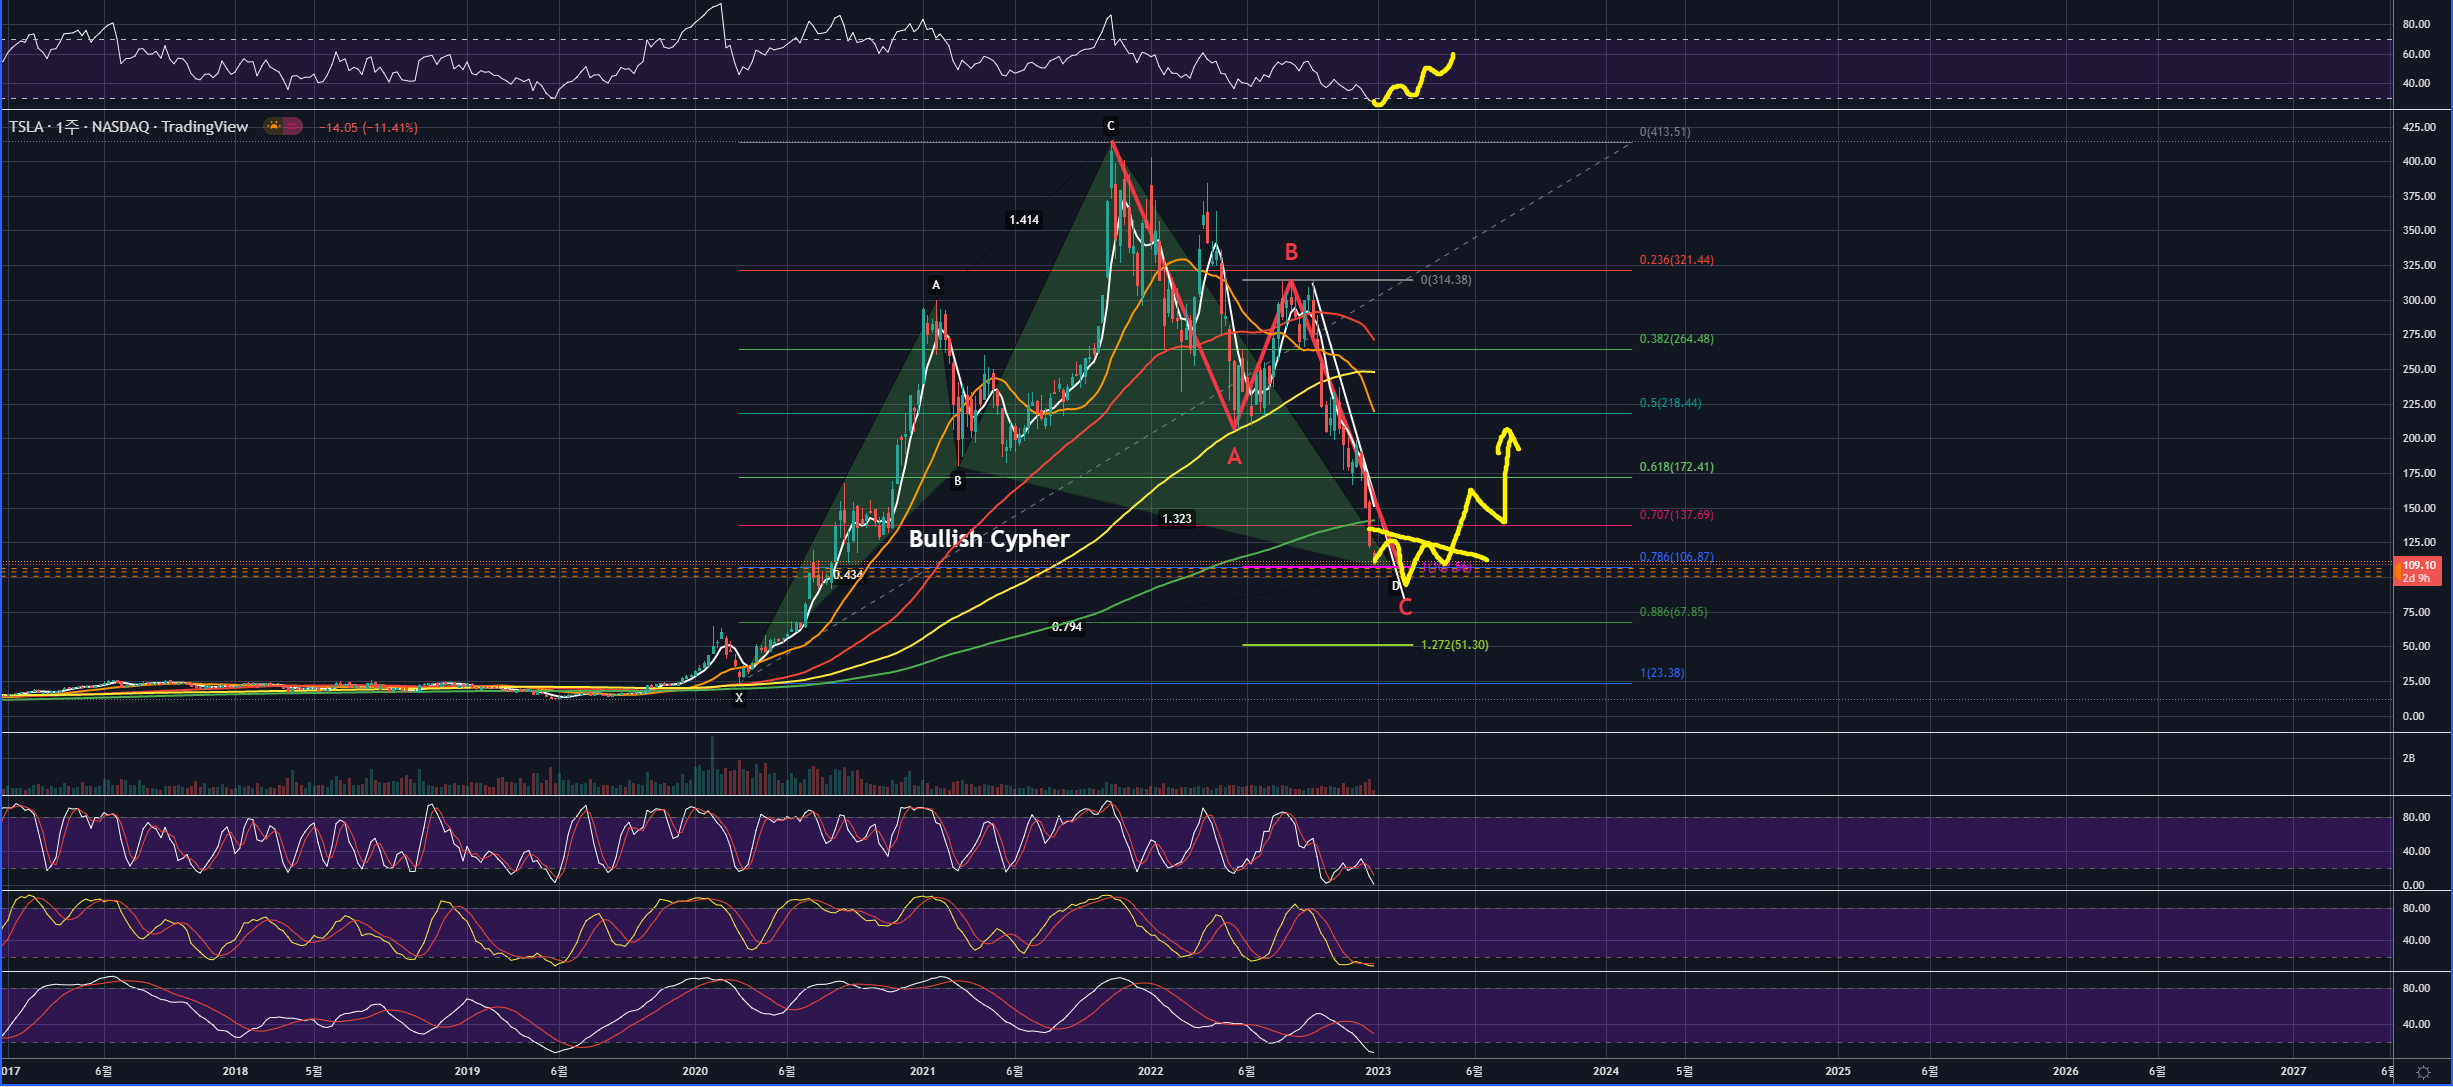The height and width of the screenshot is (1087, 2453).
Task: Select the red B wave label
Action: [1291, 252]
